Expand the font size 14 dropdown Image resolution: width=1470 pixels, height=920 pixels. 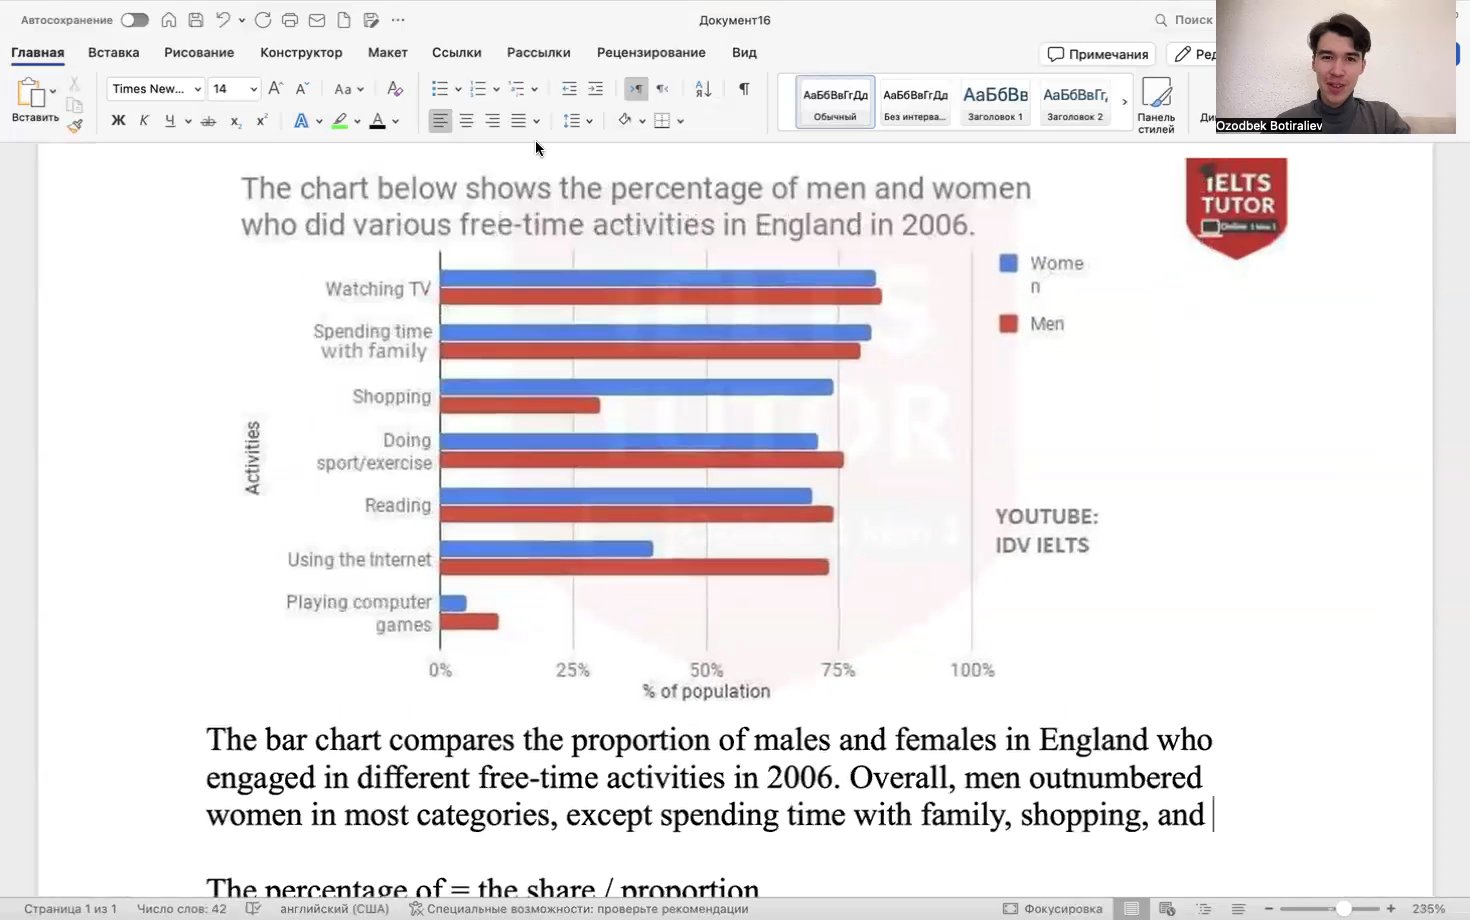(253, 89)
